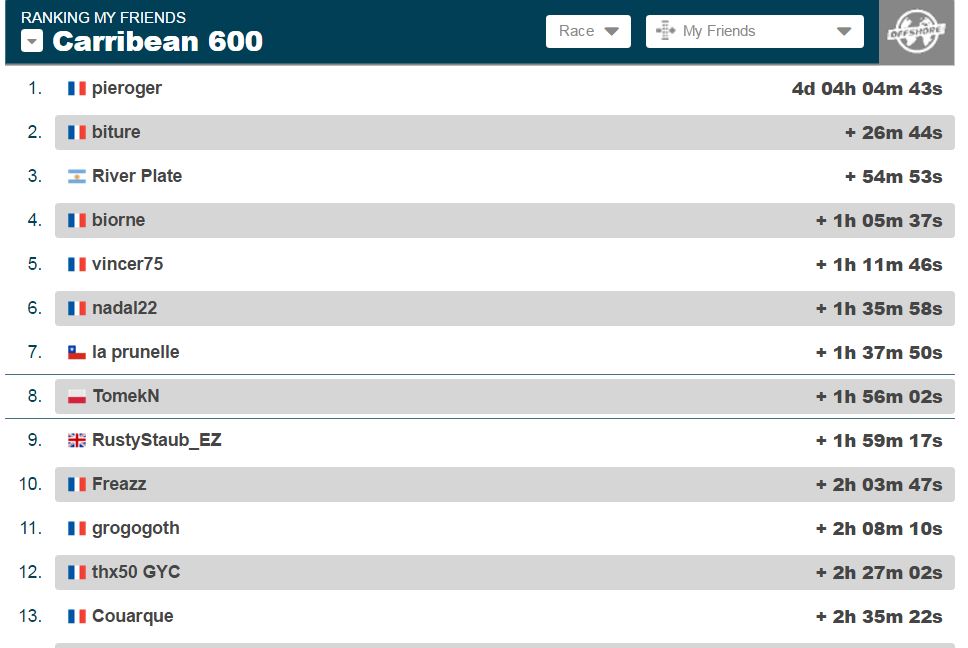968x648 pixels.
Task: Open the My Friends filter dropdown
Action: click(x=754, y=31)
